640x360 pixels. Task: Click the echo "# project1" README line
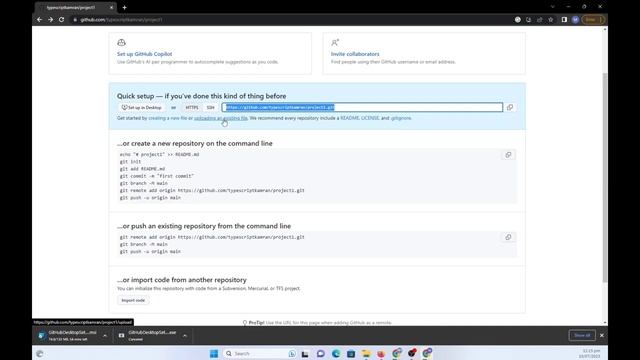point(160,155)
